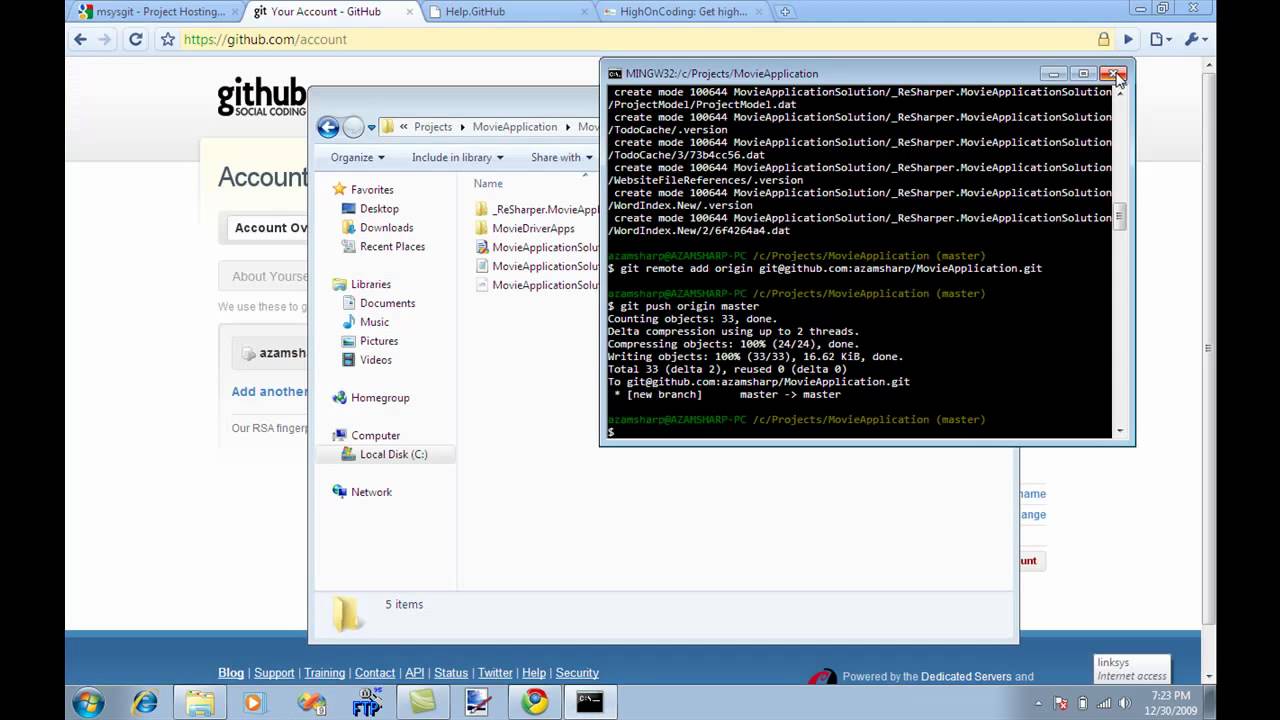The image size is (1280, 720).
Task: Switch to the command prompt taskbar button
Action: 590,702
